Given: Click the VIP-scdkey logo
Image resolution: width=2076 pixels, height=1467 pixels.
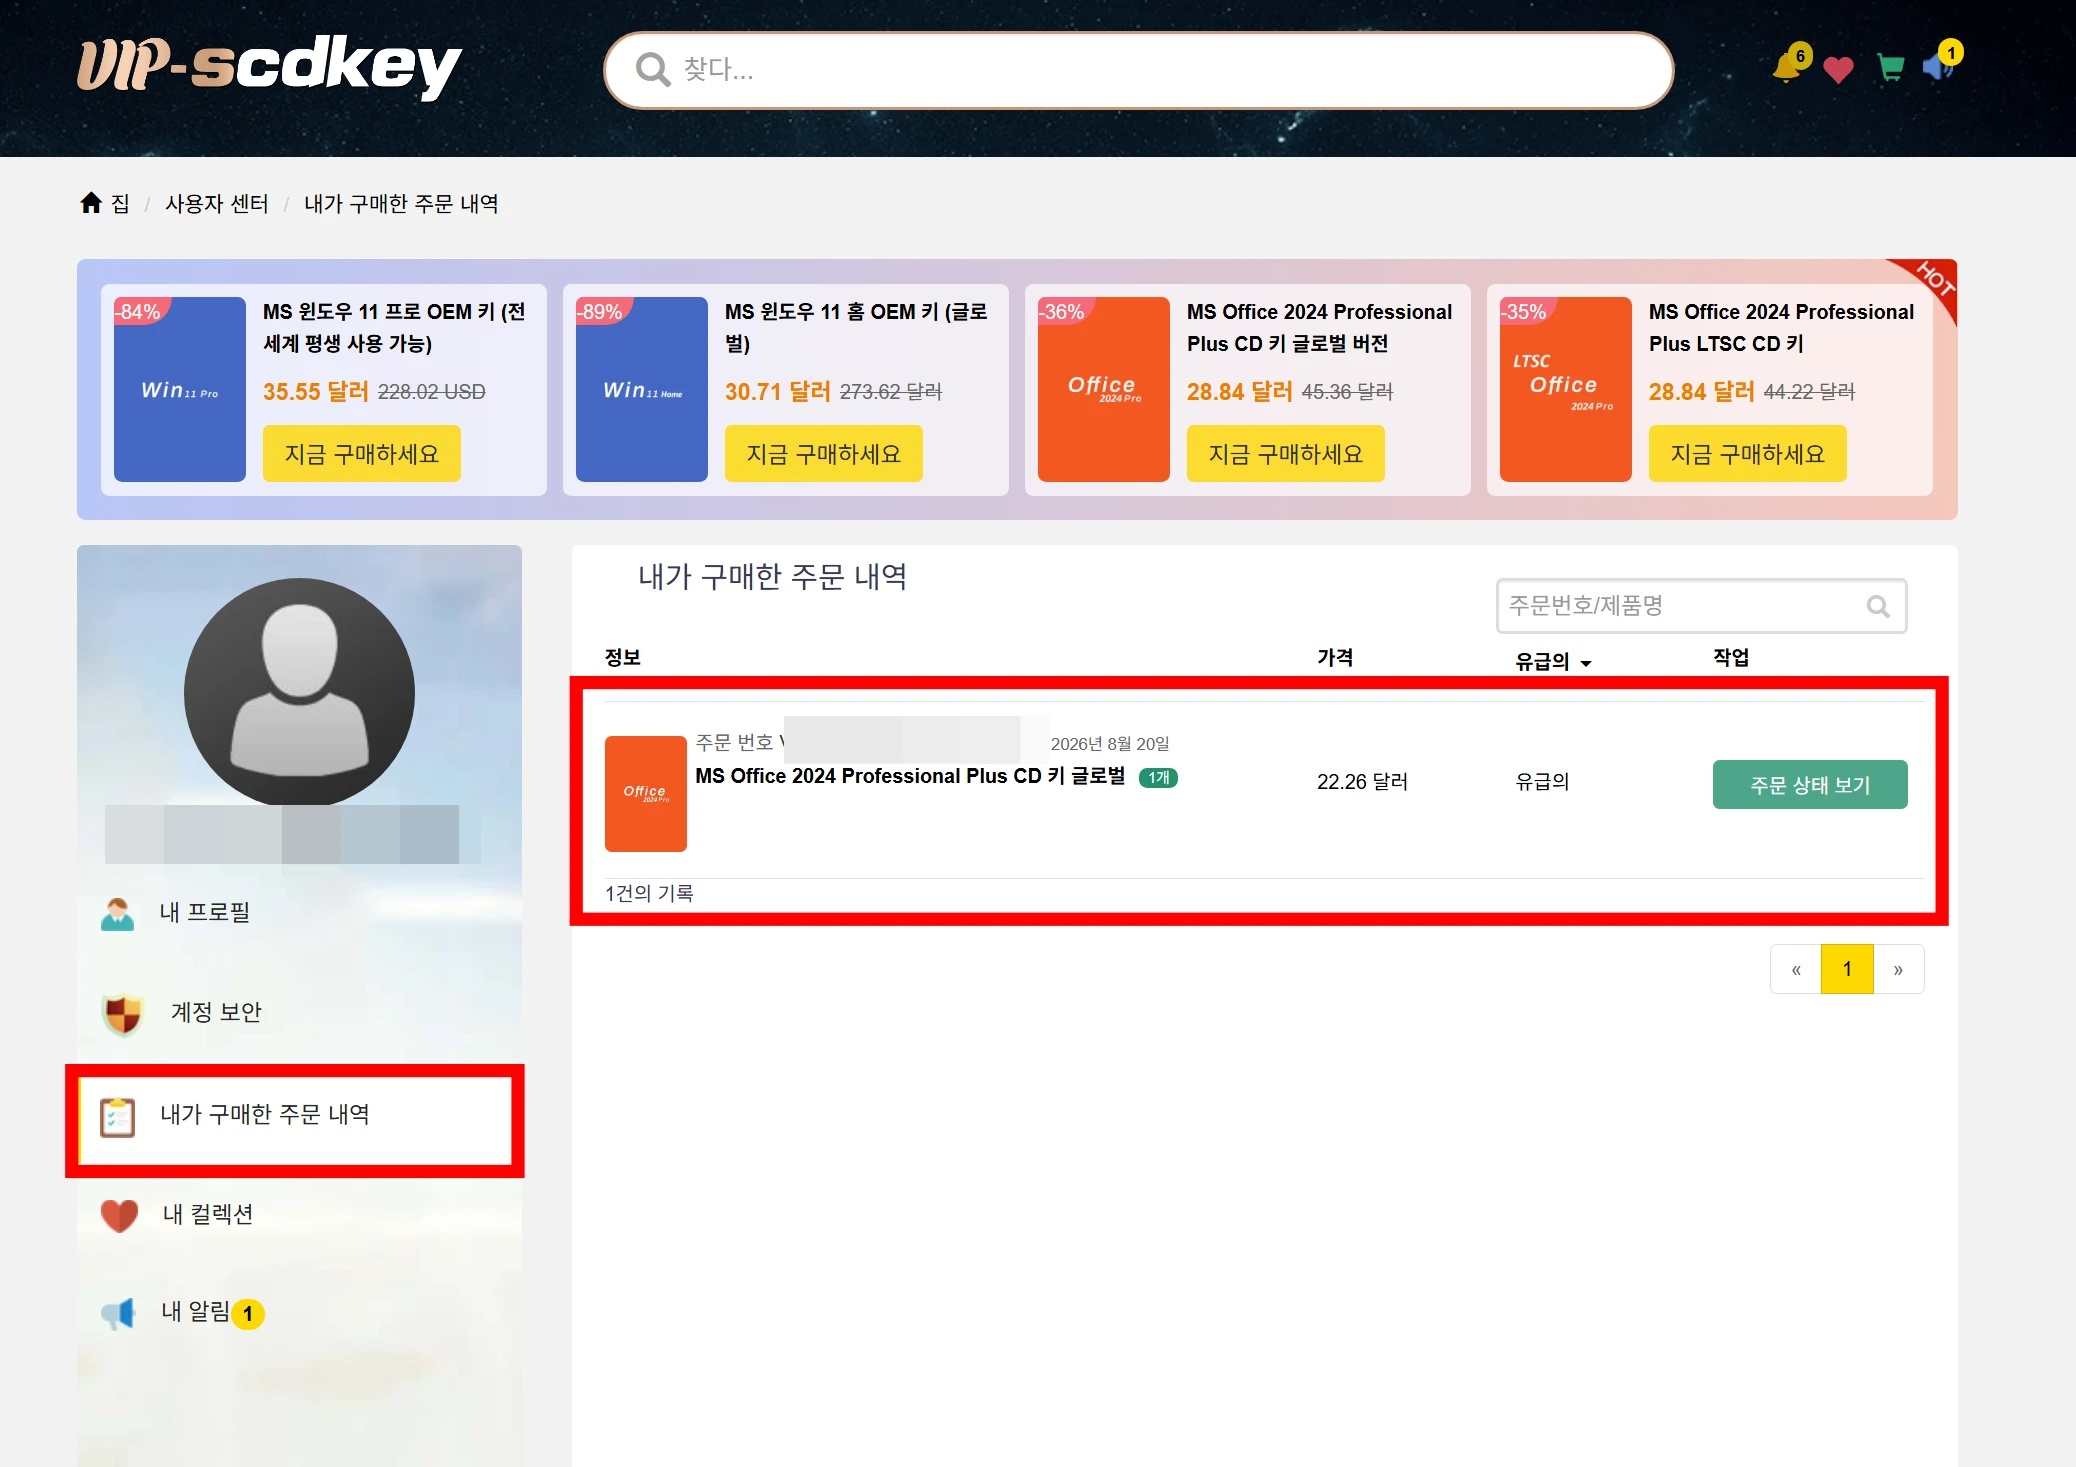Looking at the screenshot, I should click(269, 66).
